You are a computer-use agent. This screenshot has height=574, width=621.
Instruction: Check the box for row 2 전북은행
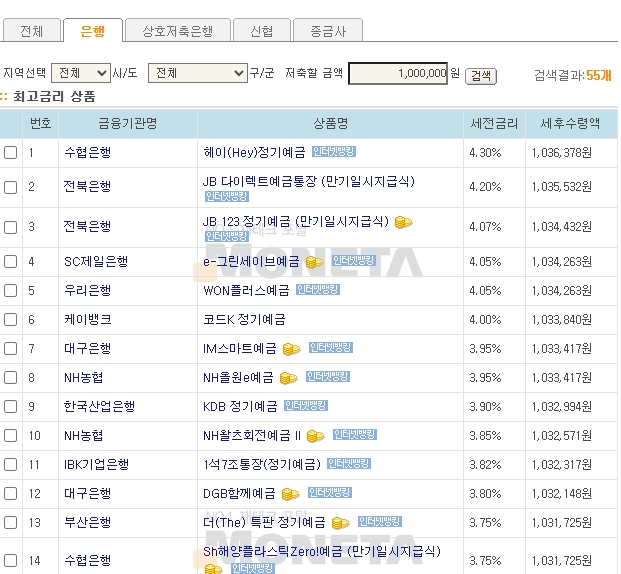11,187
